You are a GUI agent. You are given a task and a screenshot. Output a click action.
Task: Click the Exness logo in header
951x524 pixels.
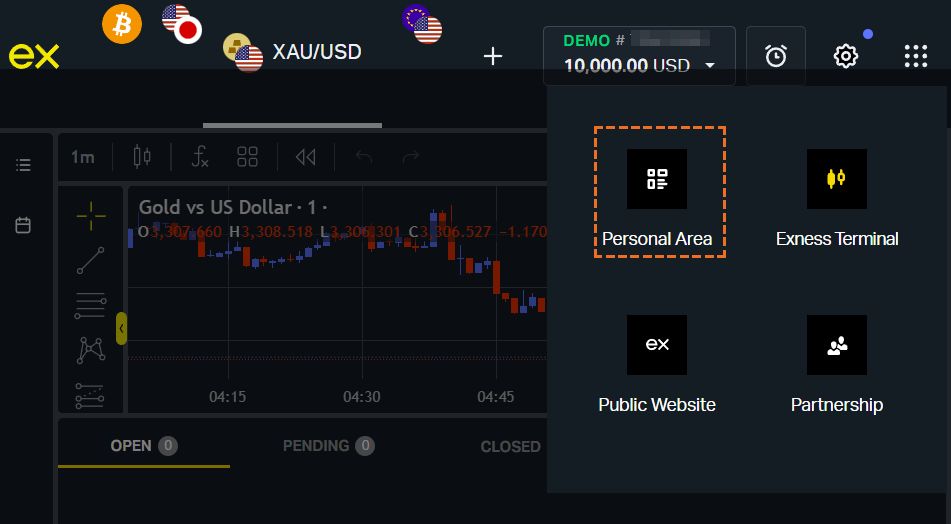point(34,56)
